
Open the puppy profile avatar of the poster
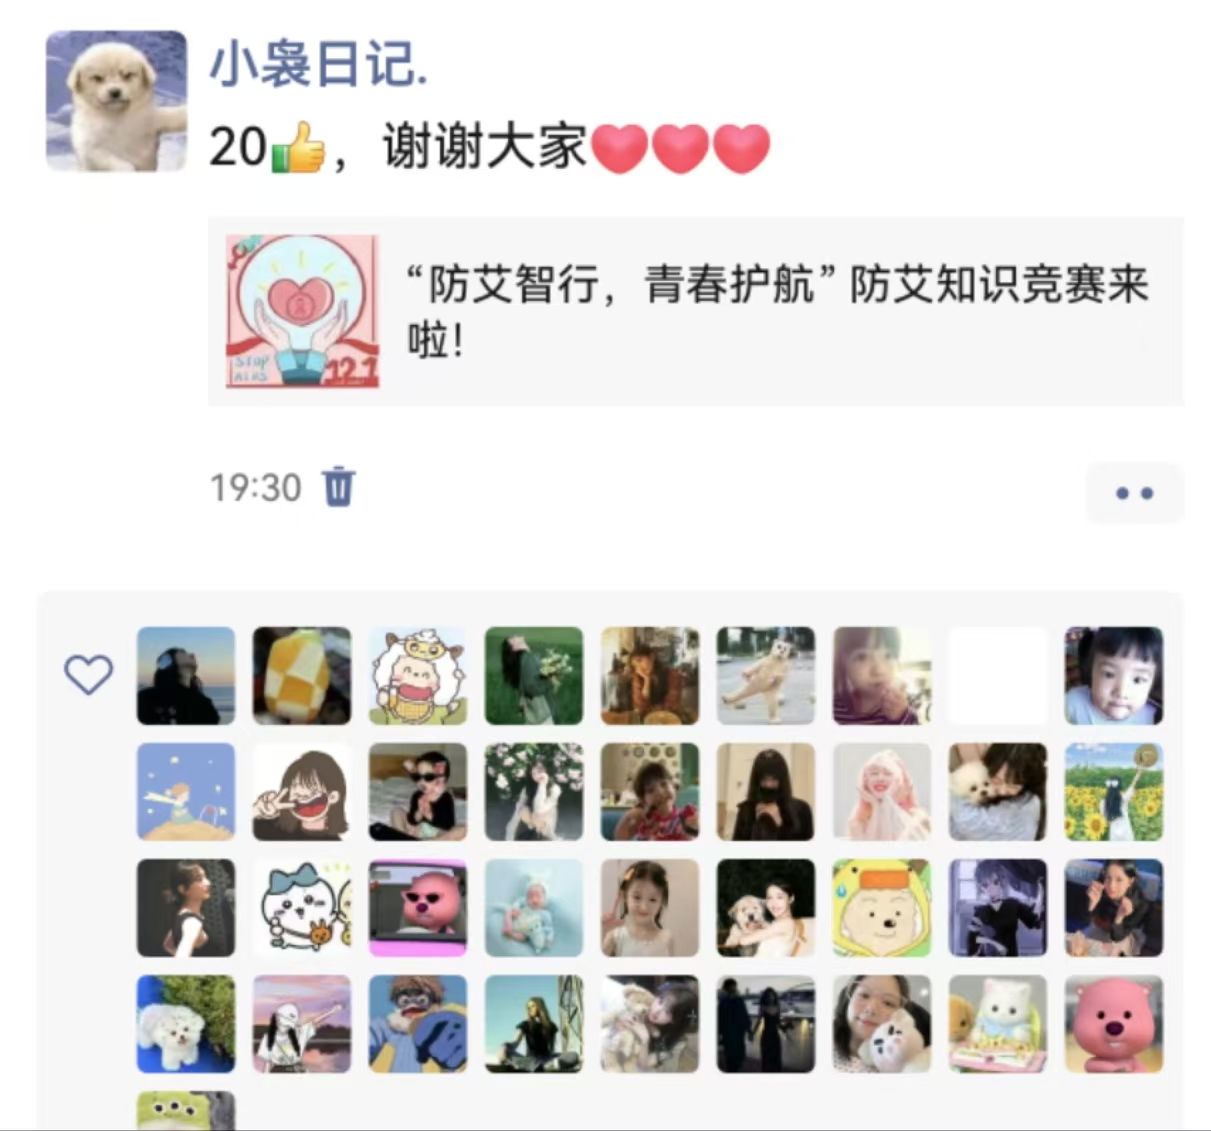click(116, 101)
